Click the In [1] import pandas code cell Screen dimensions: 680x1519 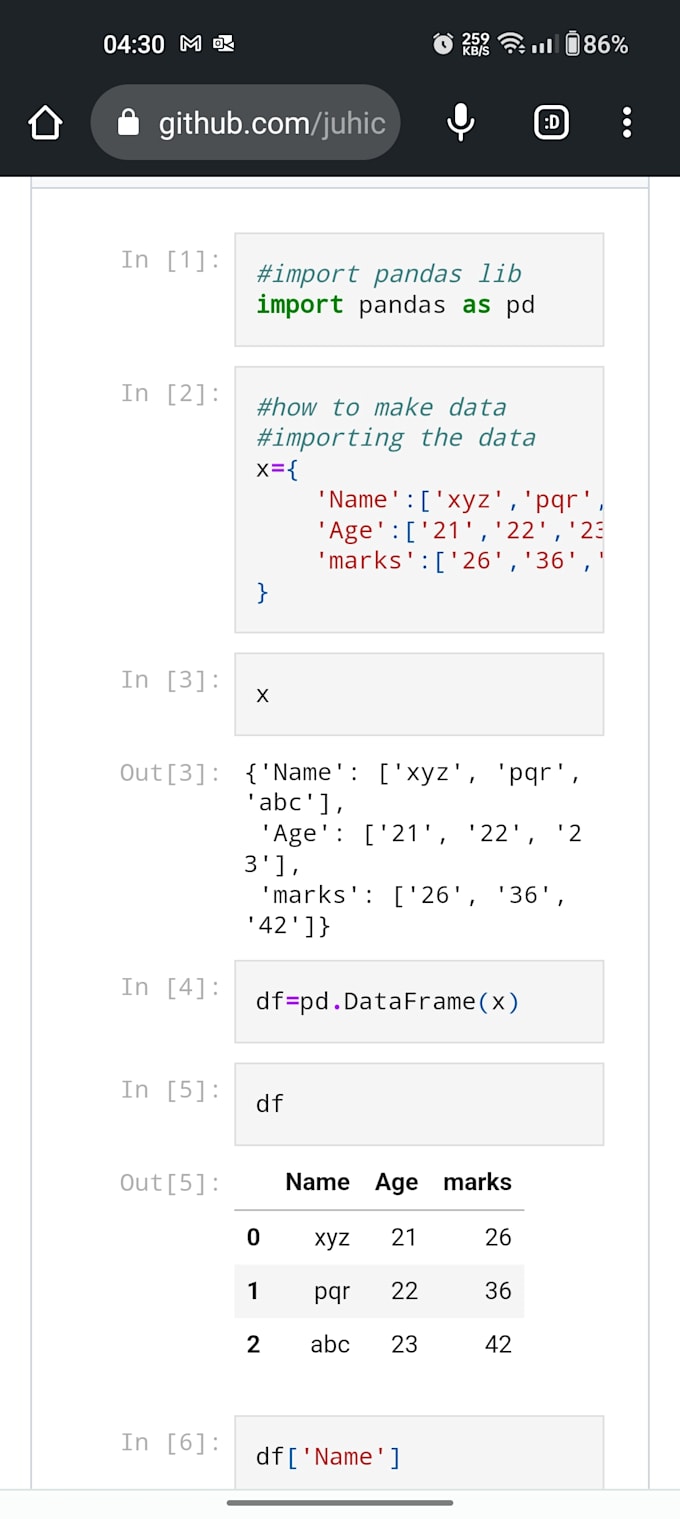(418, 289)
